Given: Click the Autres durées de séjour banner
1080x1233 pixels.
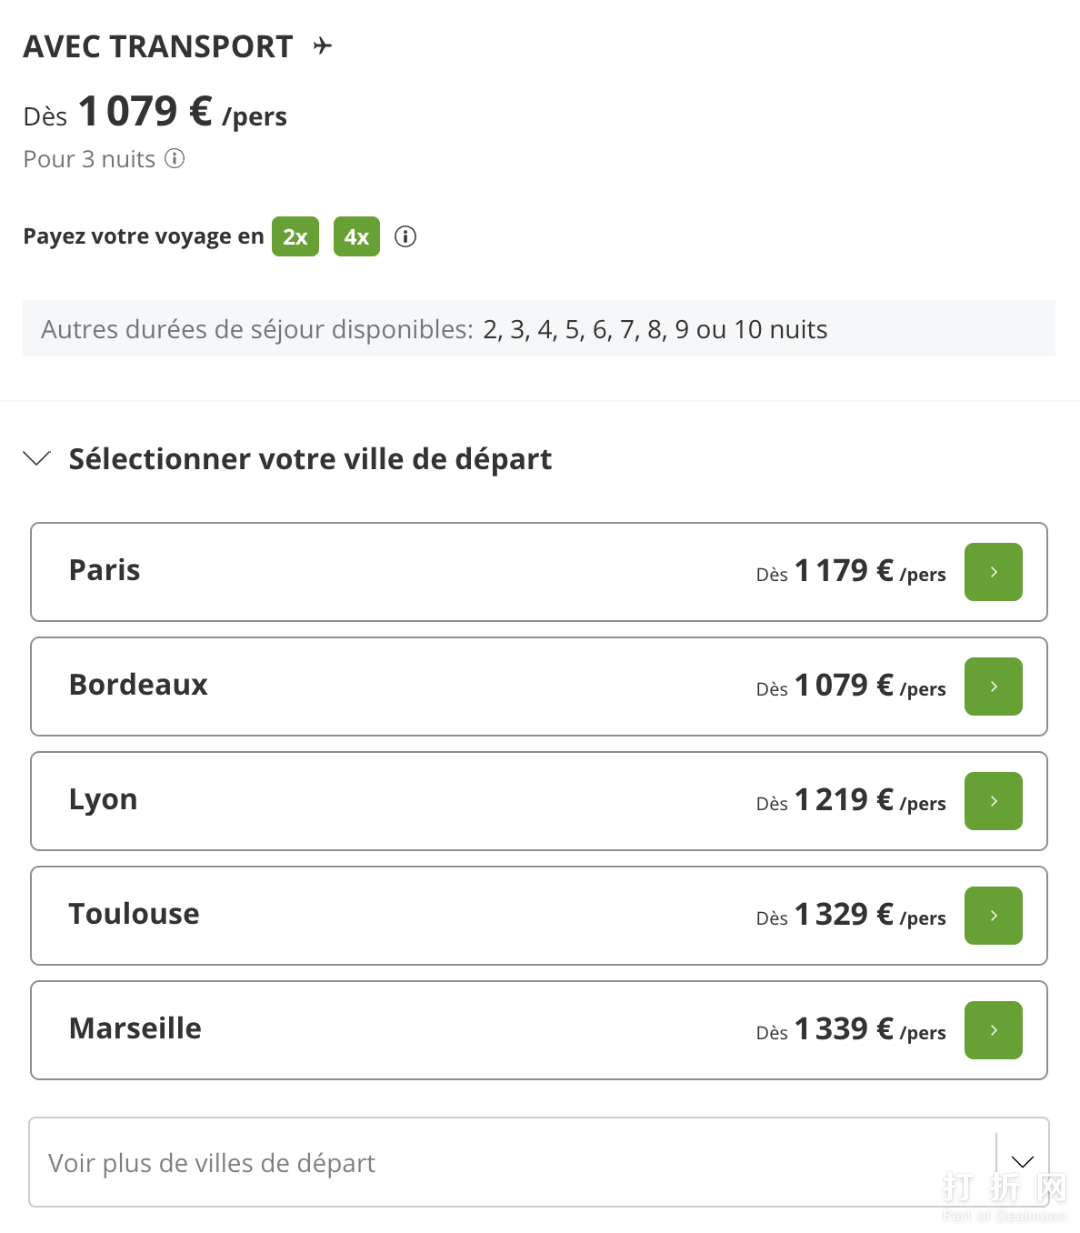Looking at the screenshot, I should tap(538, 329).
